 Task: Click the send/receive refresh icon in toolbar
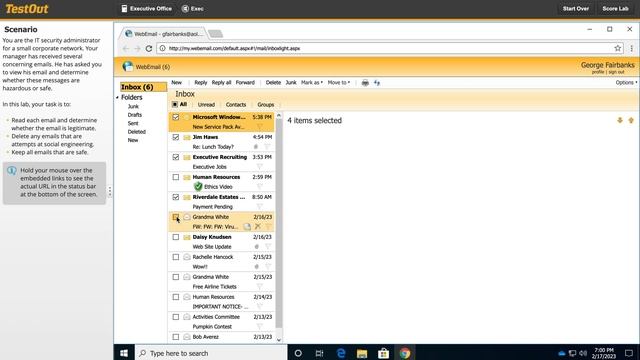pyautogui.click(x=377, y=83)
